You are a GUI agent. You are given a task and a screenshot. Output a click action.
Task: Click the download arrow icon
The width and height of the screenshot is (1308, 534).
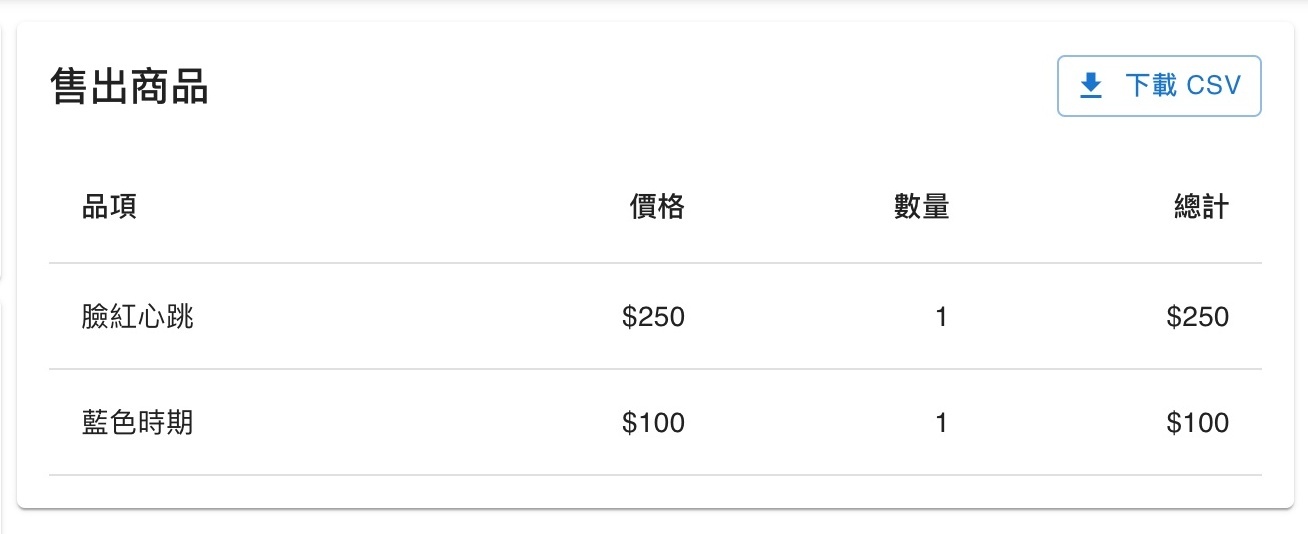(x=1091, y=86)
